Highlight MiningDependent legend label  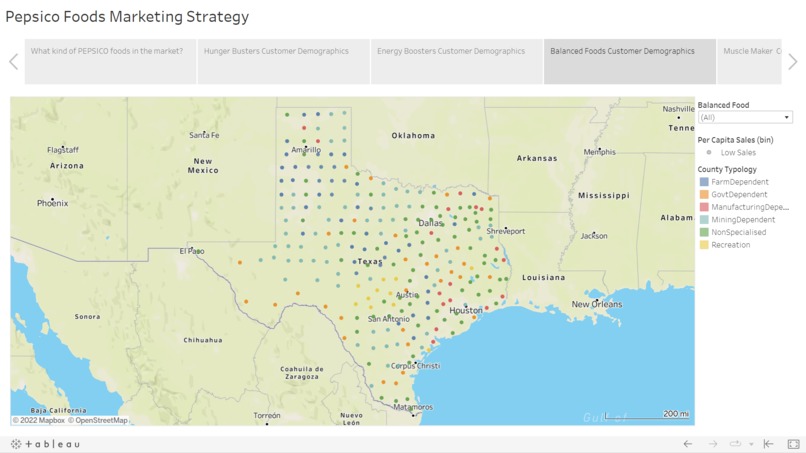click(x=743, y=220)
